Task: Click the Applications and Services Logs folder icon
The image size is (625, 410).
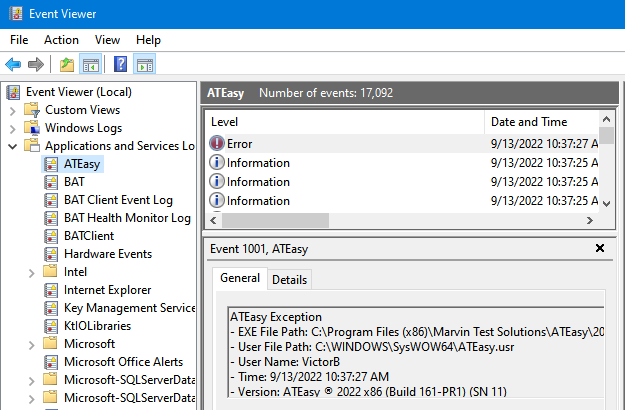Action: [31, 145]
